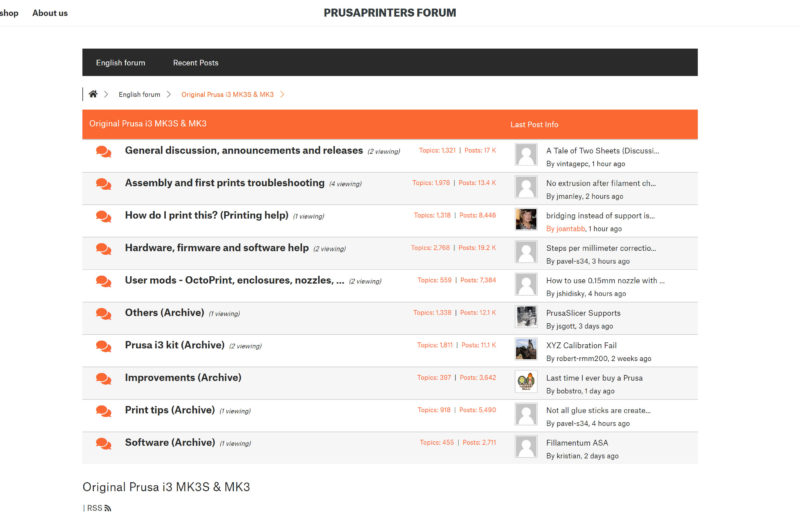Open last post Last time I ever buy a Prusa
Screen dimensions: 800x521
coord(594,378)
